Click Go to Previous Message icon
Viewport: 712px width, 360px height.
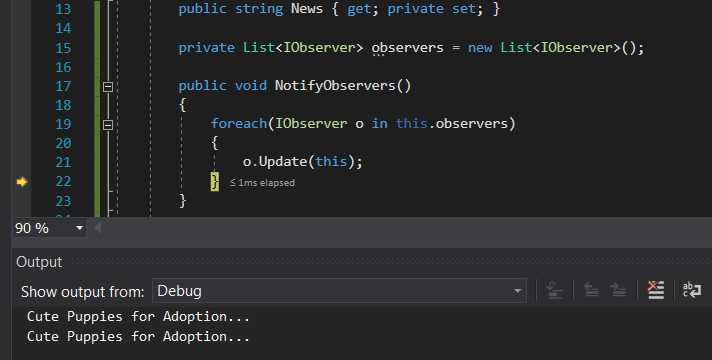[591, 290]
